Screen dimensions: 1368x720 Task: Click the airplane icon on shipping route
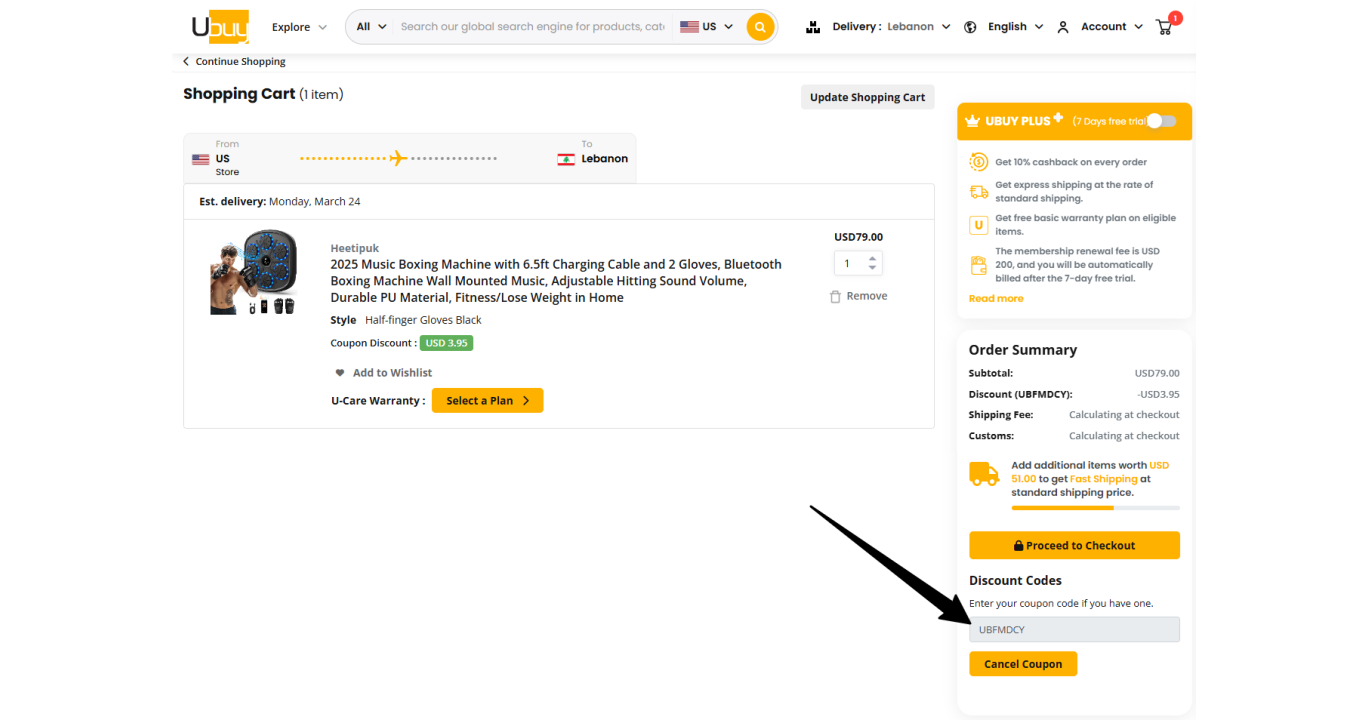399,158
